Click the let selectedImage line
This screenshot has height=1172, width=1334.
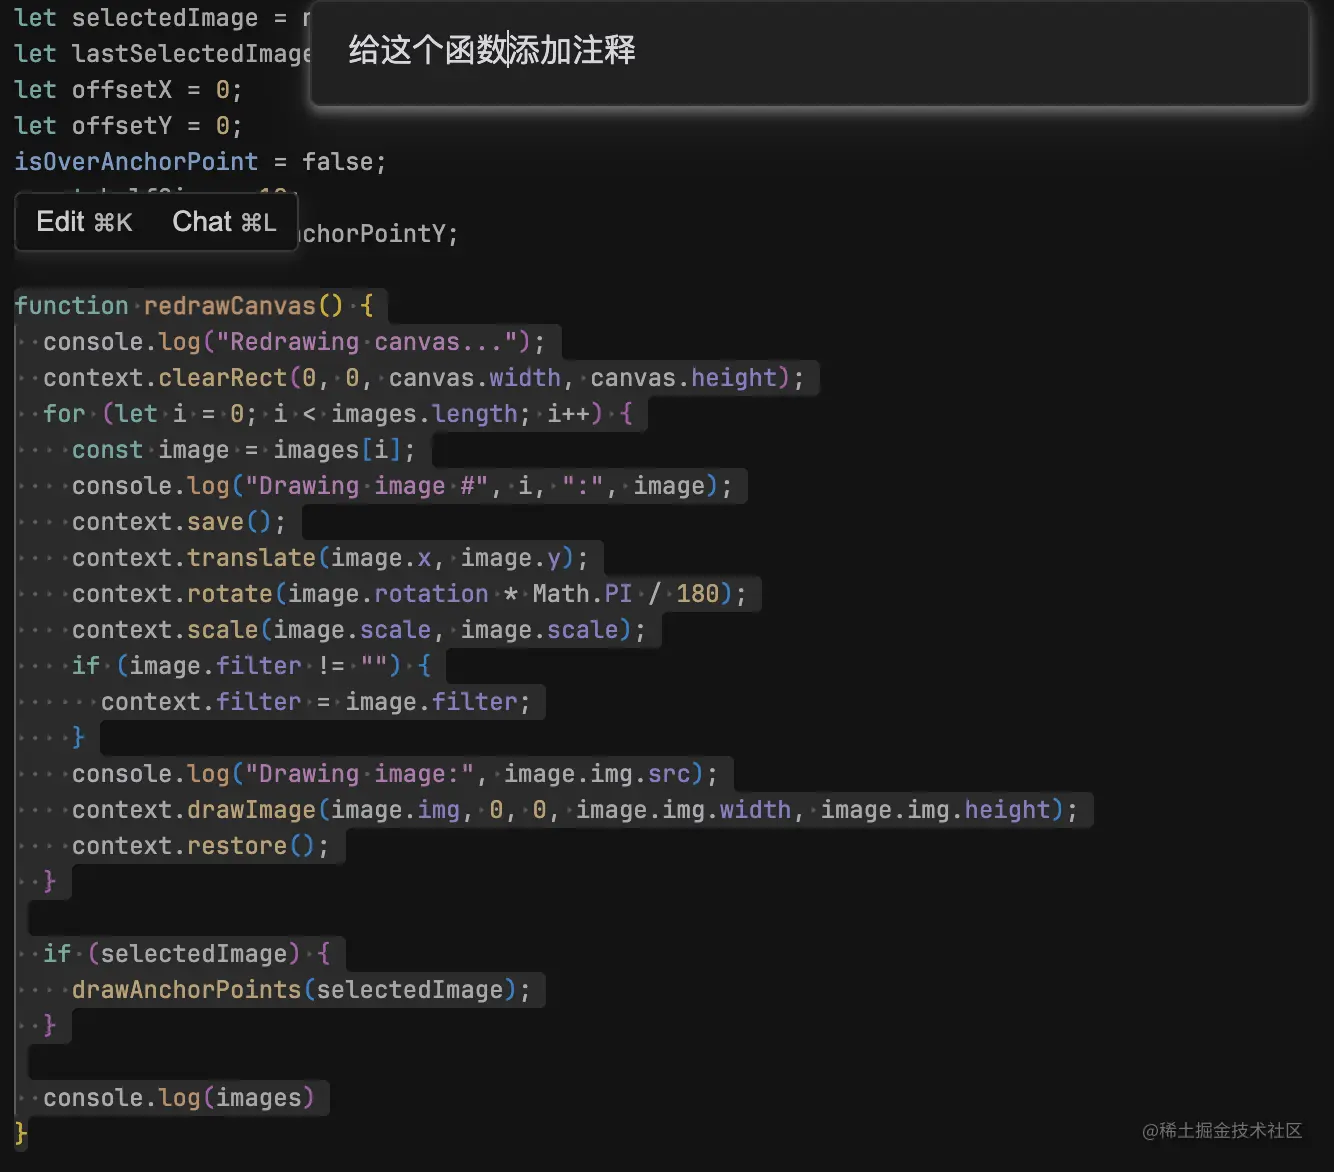click(162, 18)
